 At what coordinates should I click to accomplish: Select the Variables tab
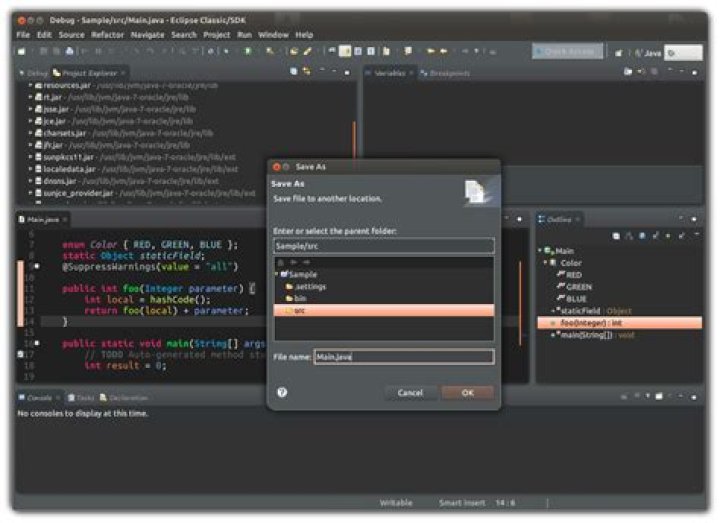(x=389, y=73)
